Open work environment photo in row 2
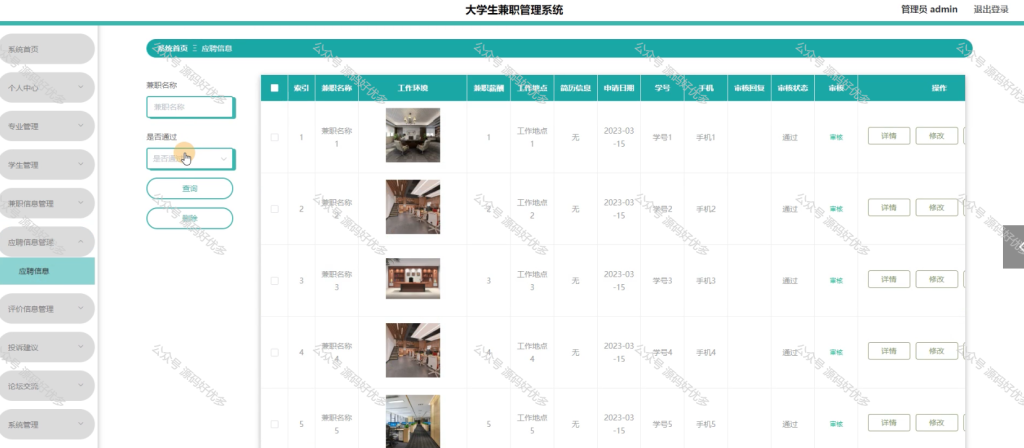1024x448 pixels. pos(413,207)
